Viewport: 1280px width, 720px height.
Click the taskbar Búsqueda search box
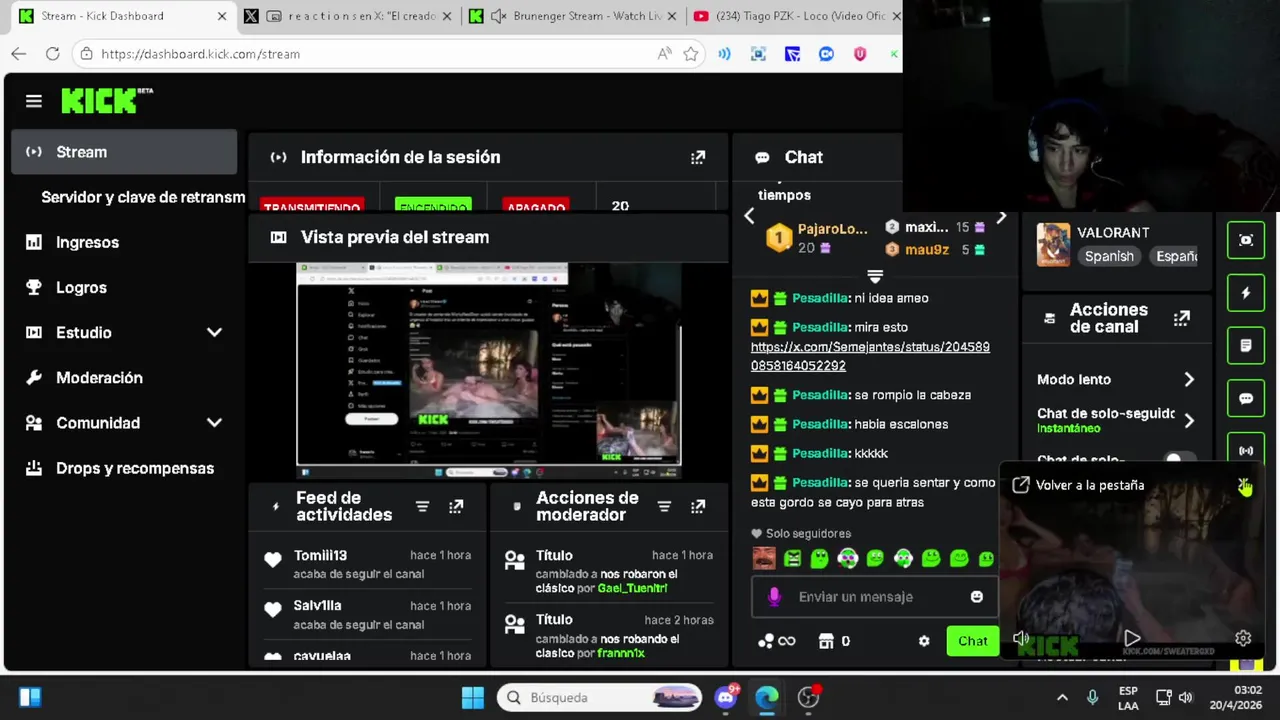(x=602, y=697)
